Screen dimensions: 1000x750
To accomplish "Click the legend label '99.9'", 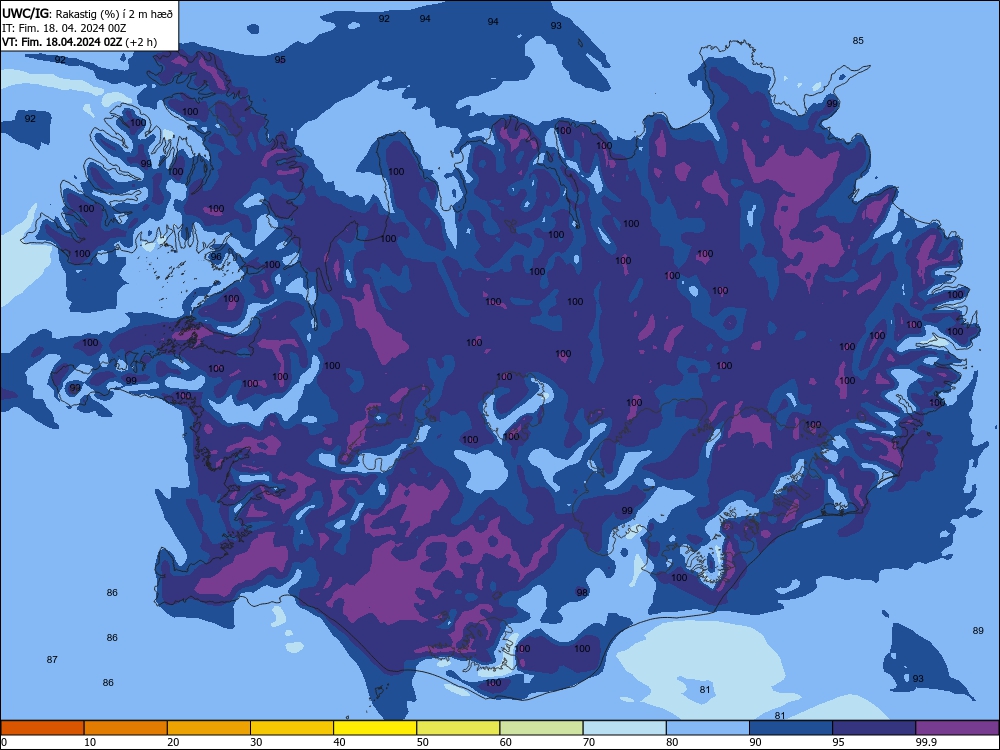I will tap(926, 742).
